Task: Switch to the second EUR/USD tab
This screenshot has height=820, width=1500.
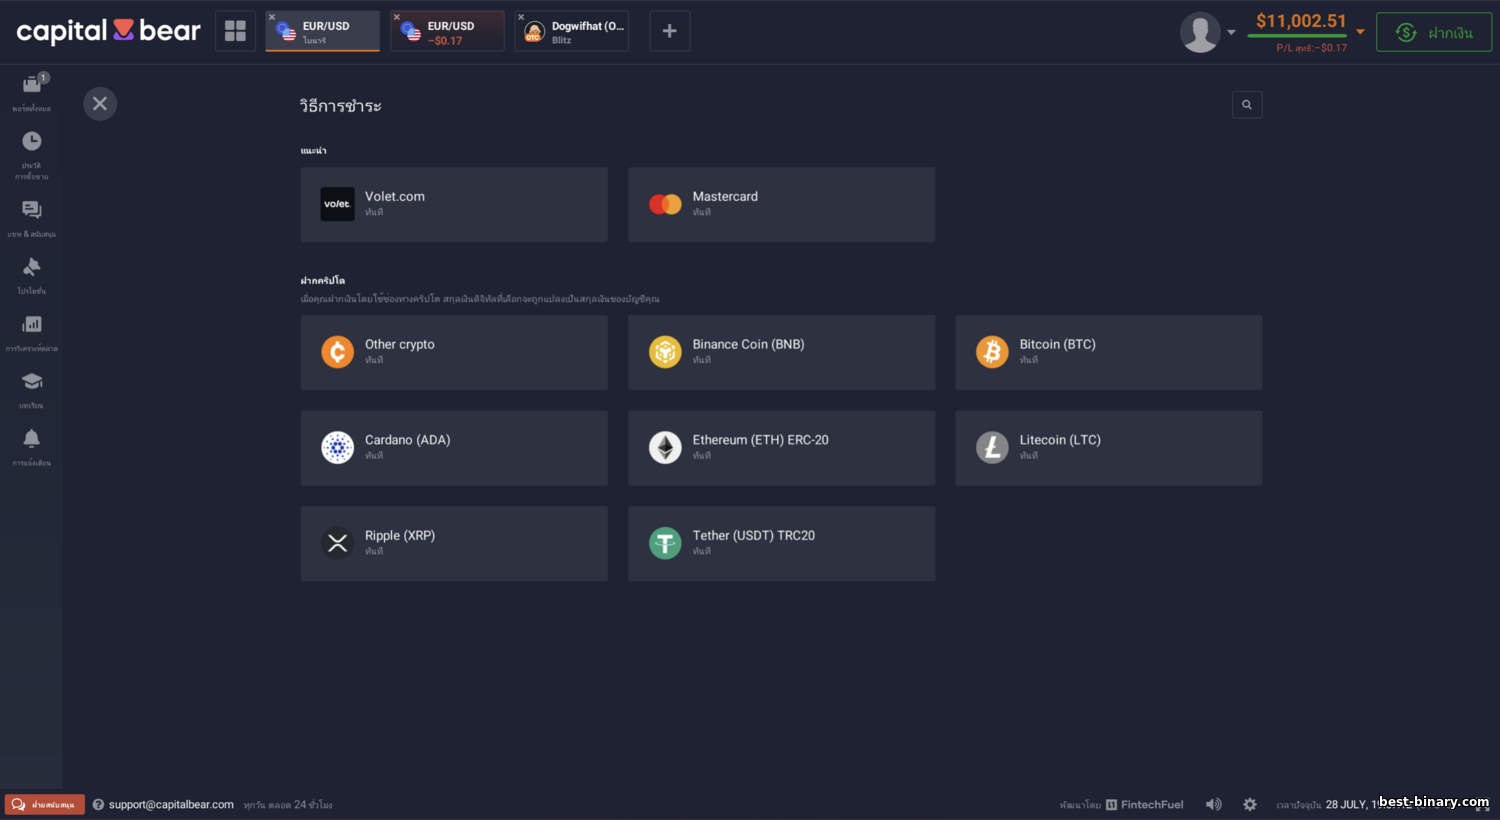Action: 447,31
